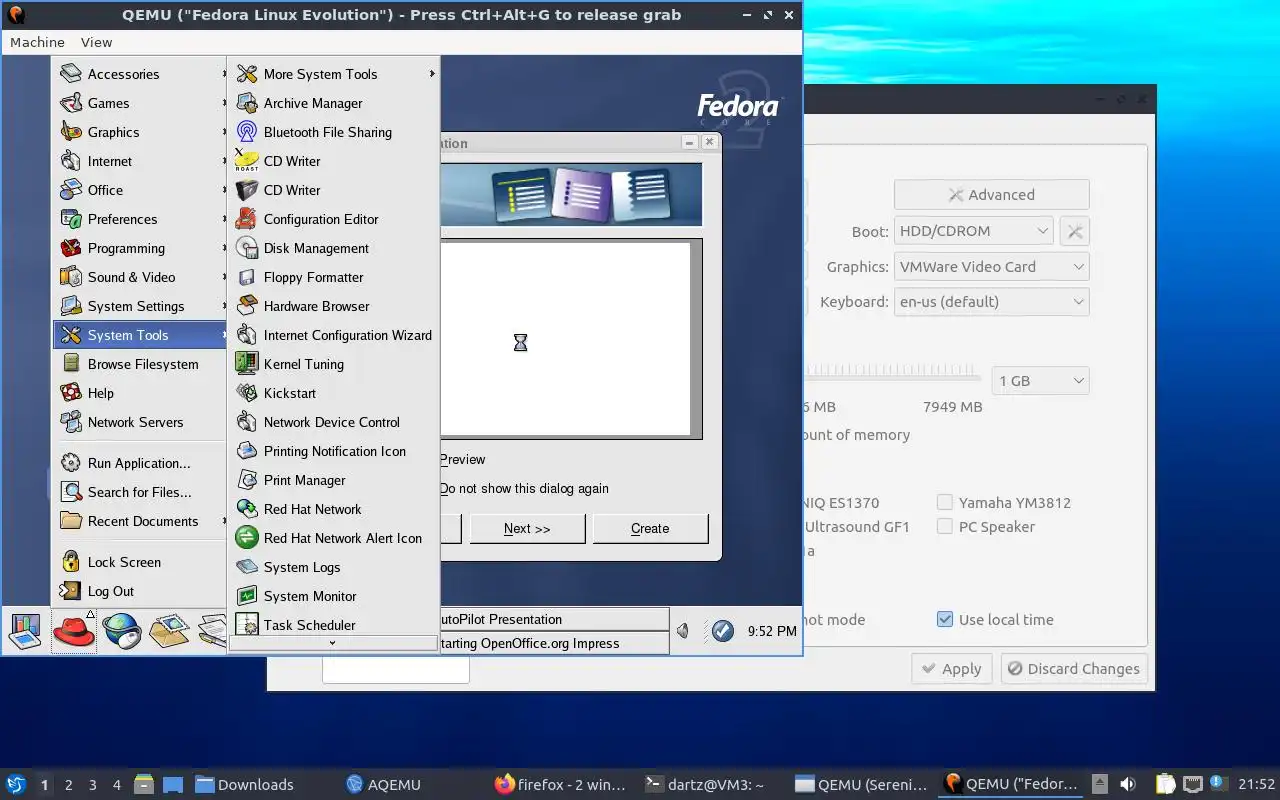Switch to Starting OpenOffice.org Impress taskbar entry
The width and height of the screenshot is (1280, 800).
pos(554,643)
